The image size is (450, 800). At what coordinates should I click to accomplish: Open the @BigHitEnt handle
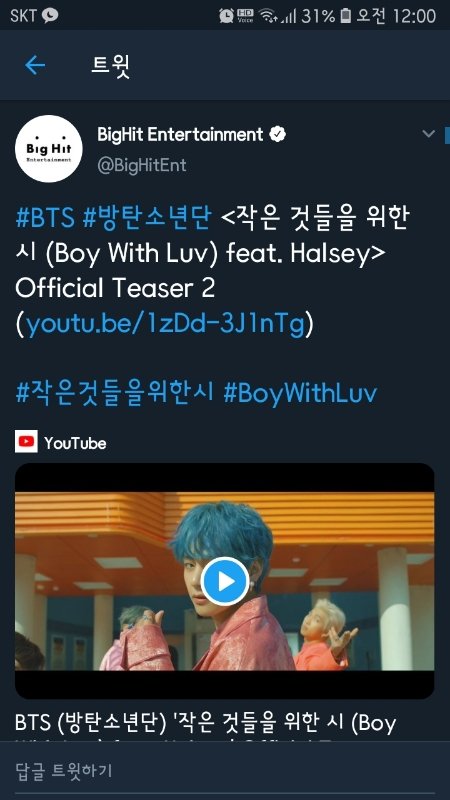coord(142,165)
